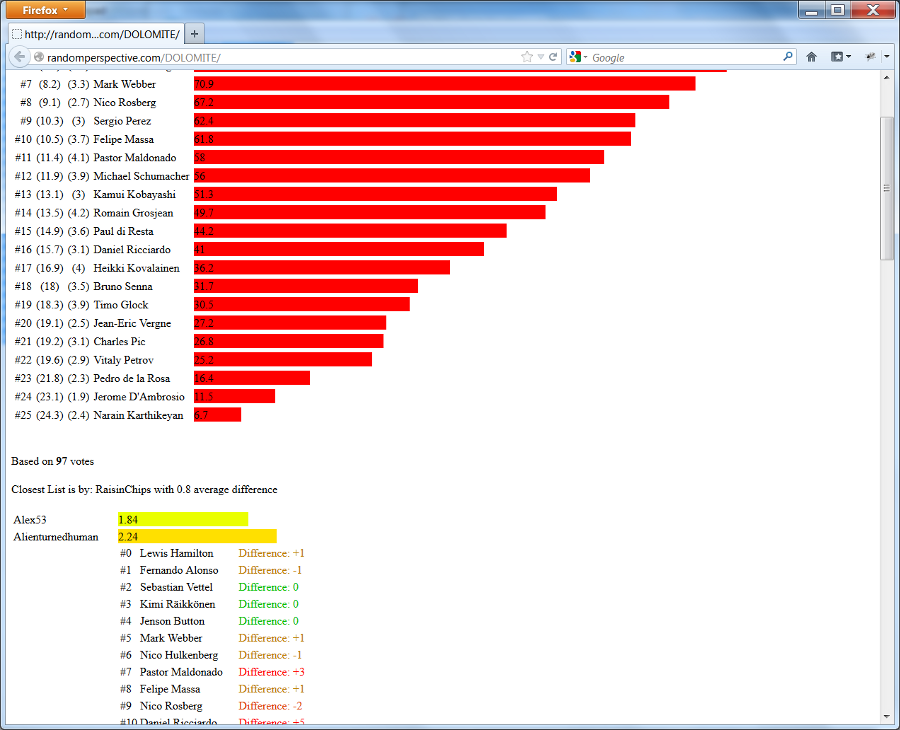Image resolution: width=900 pixels, height=730 pixels.
Task: Click 'Jerome D'Ambrosio' row label
Action: pyautogui.click(x=139, y=397)
